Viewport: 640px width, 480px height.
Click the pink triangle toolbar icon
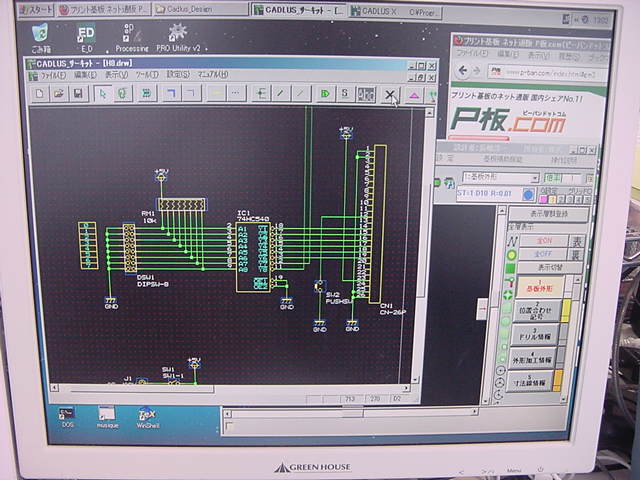pos(414,95)
